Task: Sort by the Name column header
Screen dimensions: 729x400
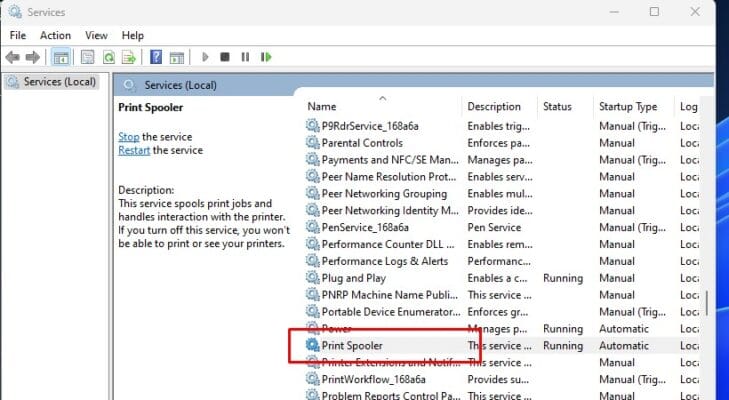Action: click(382, 107)
